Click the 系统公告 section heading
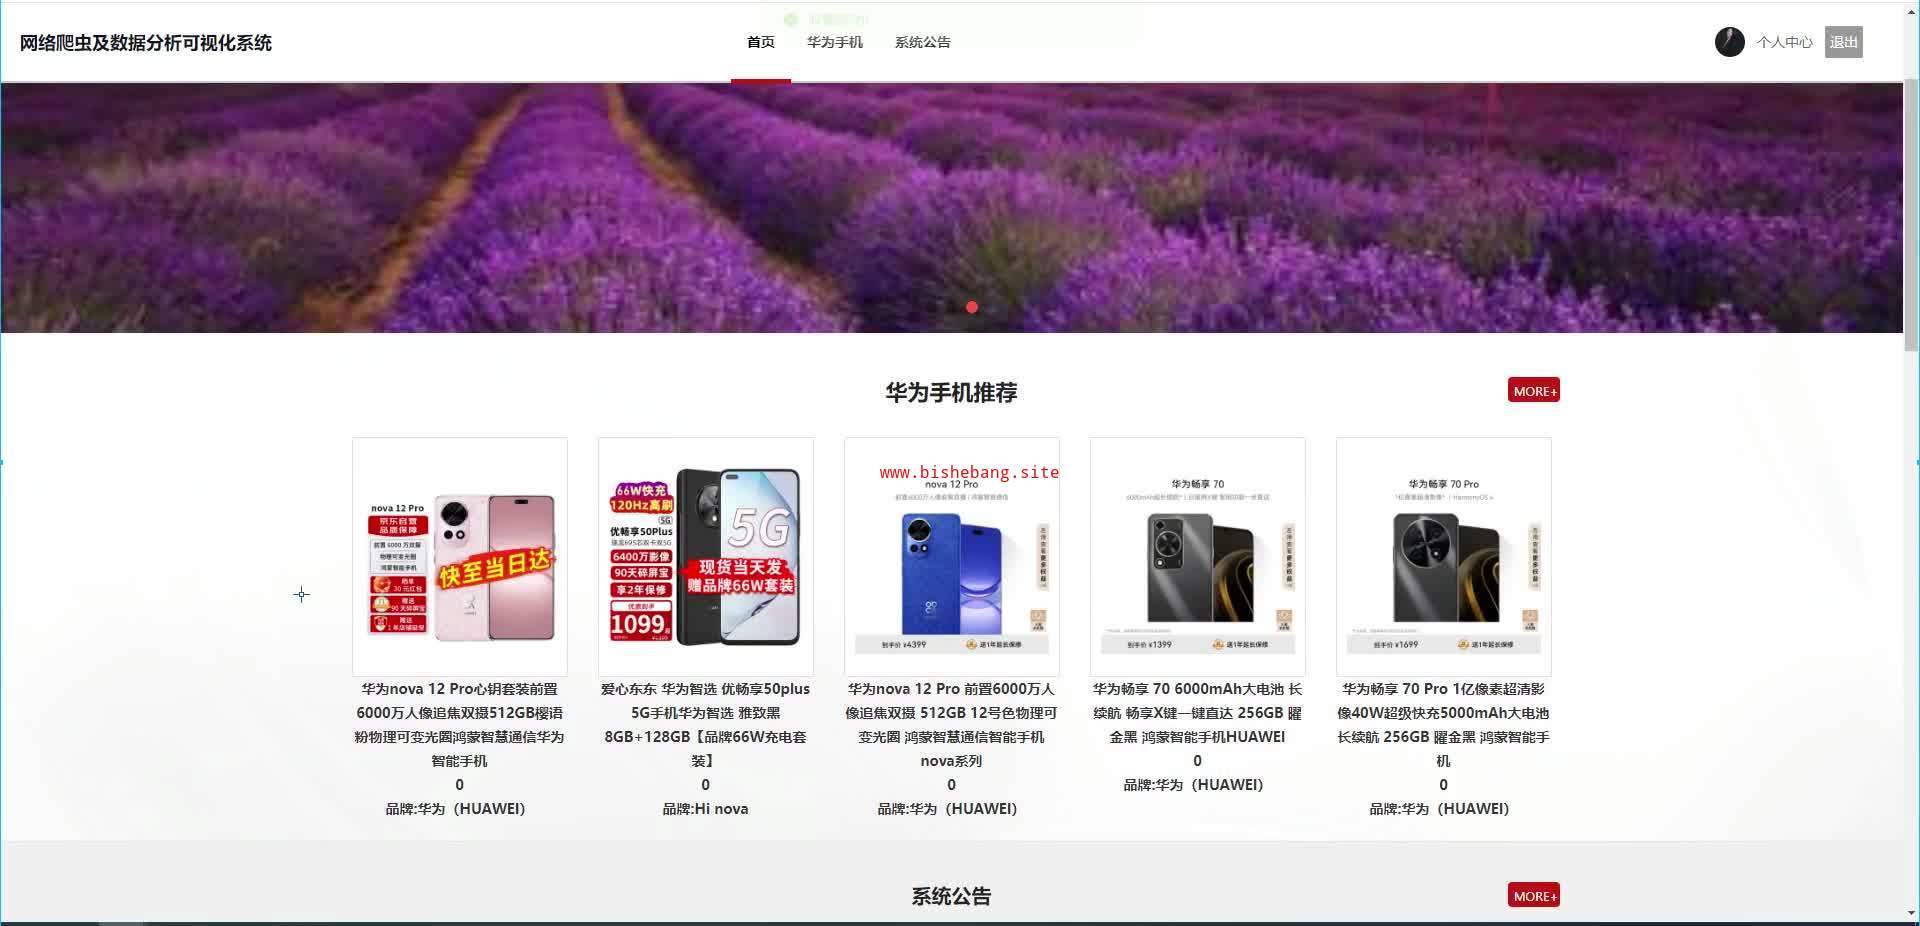The height and width of the screenshot is (926, 1920). (951, 897)
